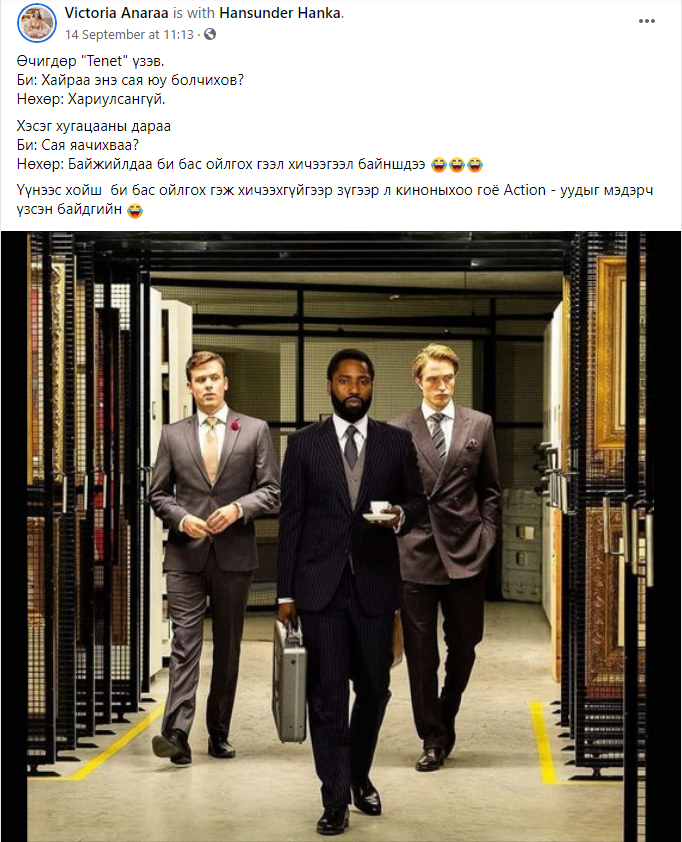Click the middle of three laughing emojis
682x842 pixels.
tap(457, 165)
